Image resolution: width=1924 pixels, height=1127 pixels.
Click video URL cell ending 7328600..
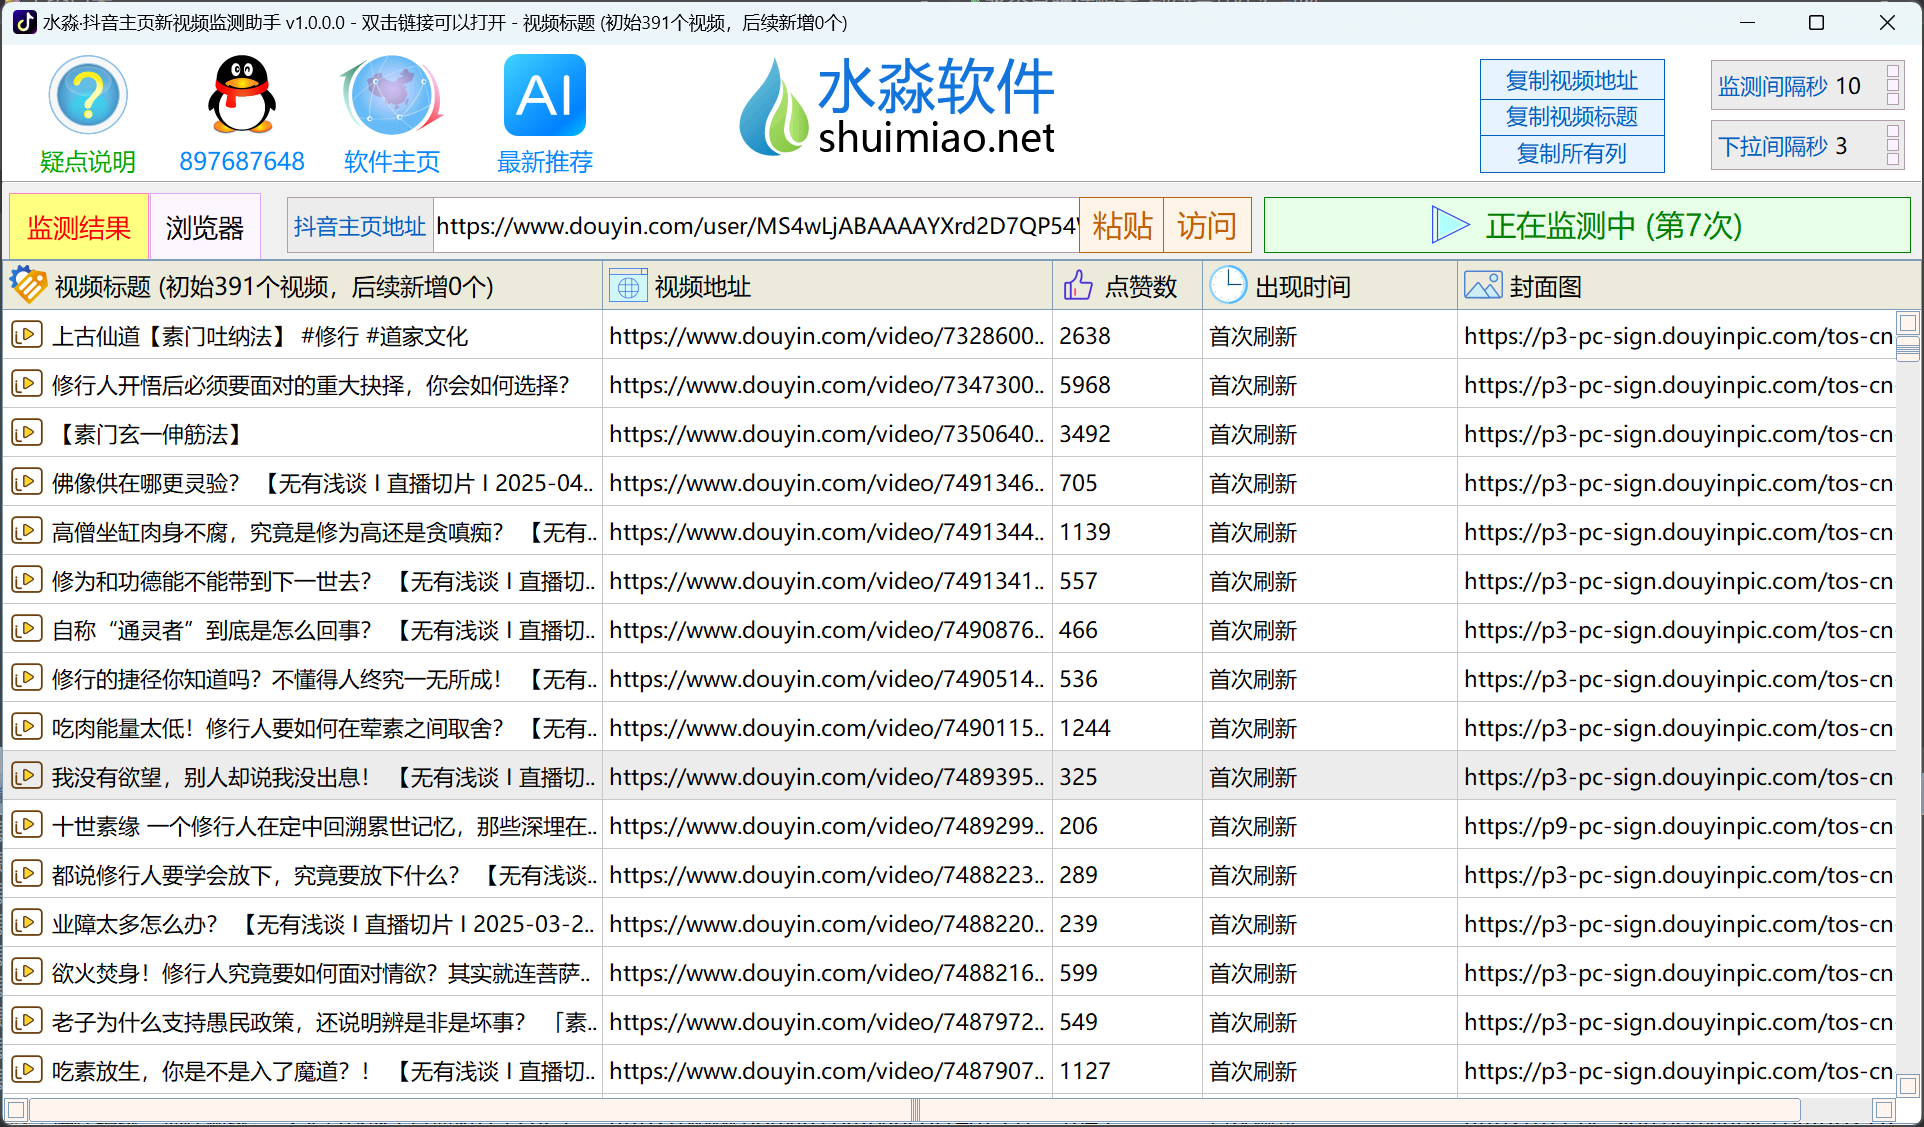click(827, 336)
